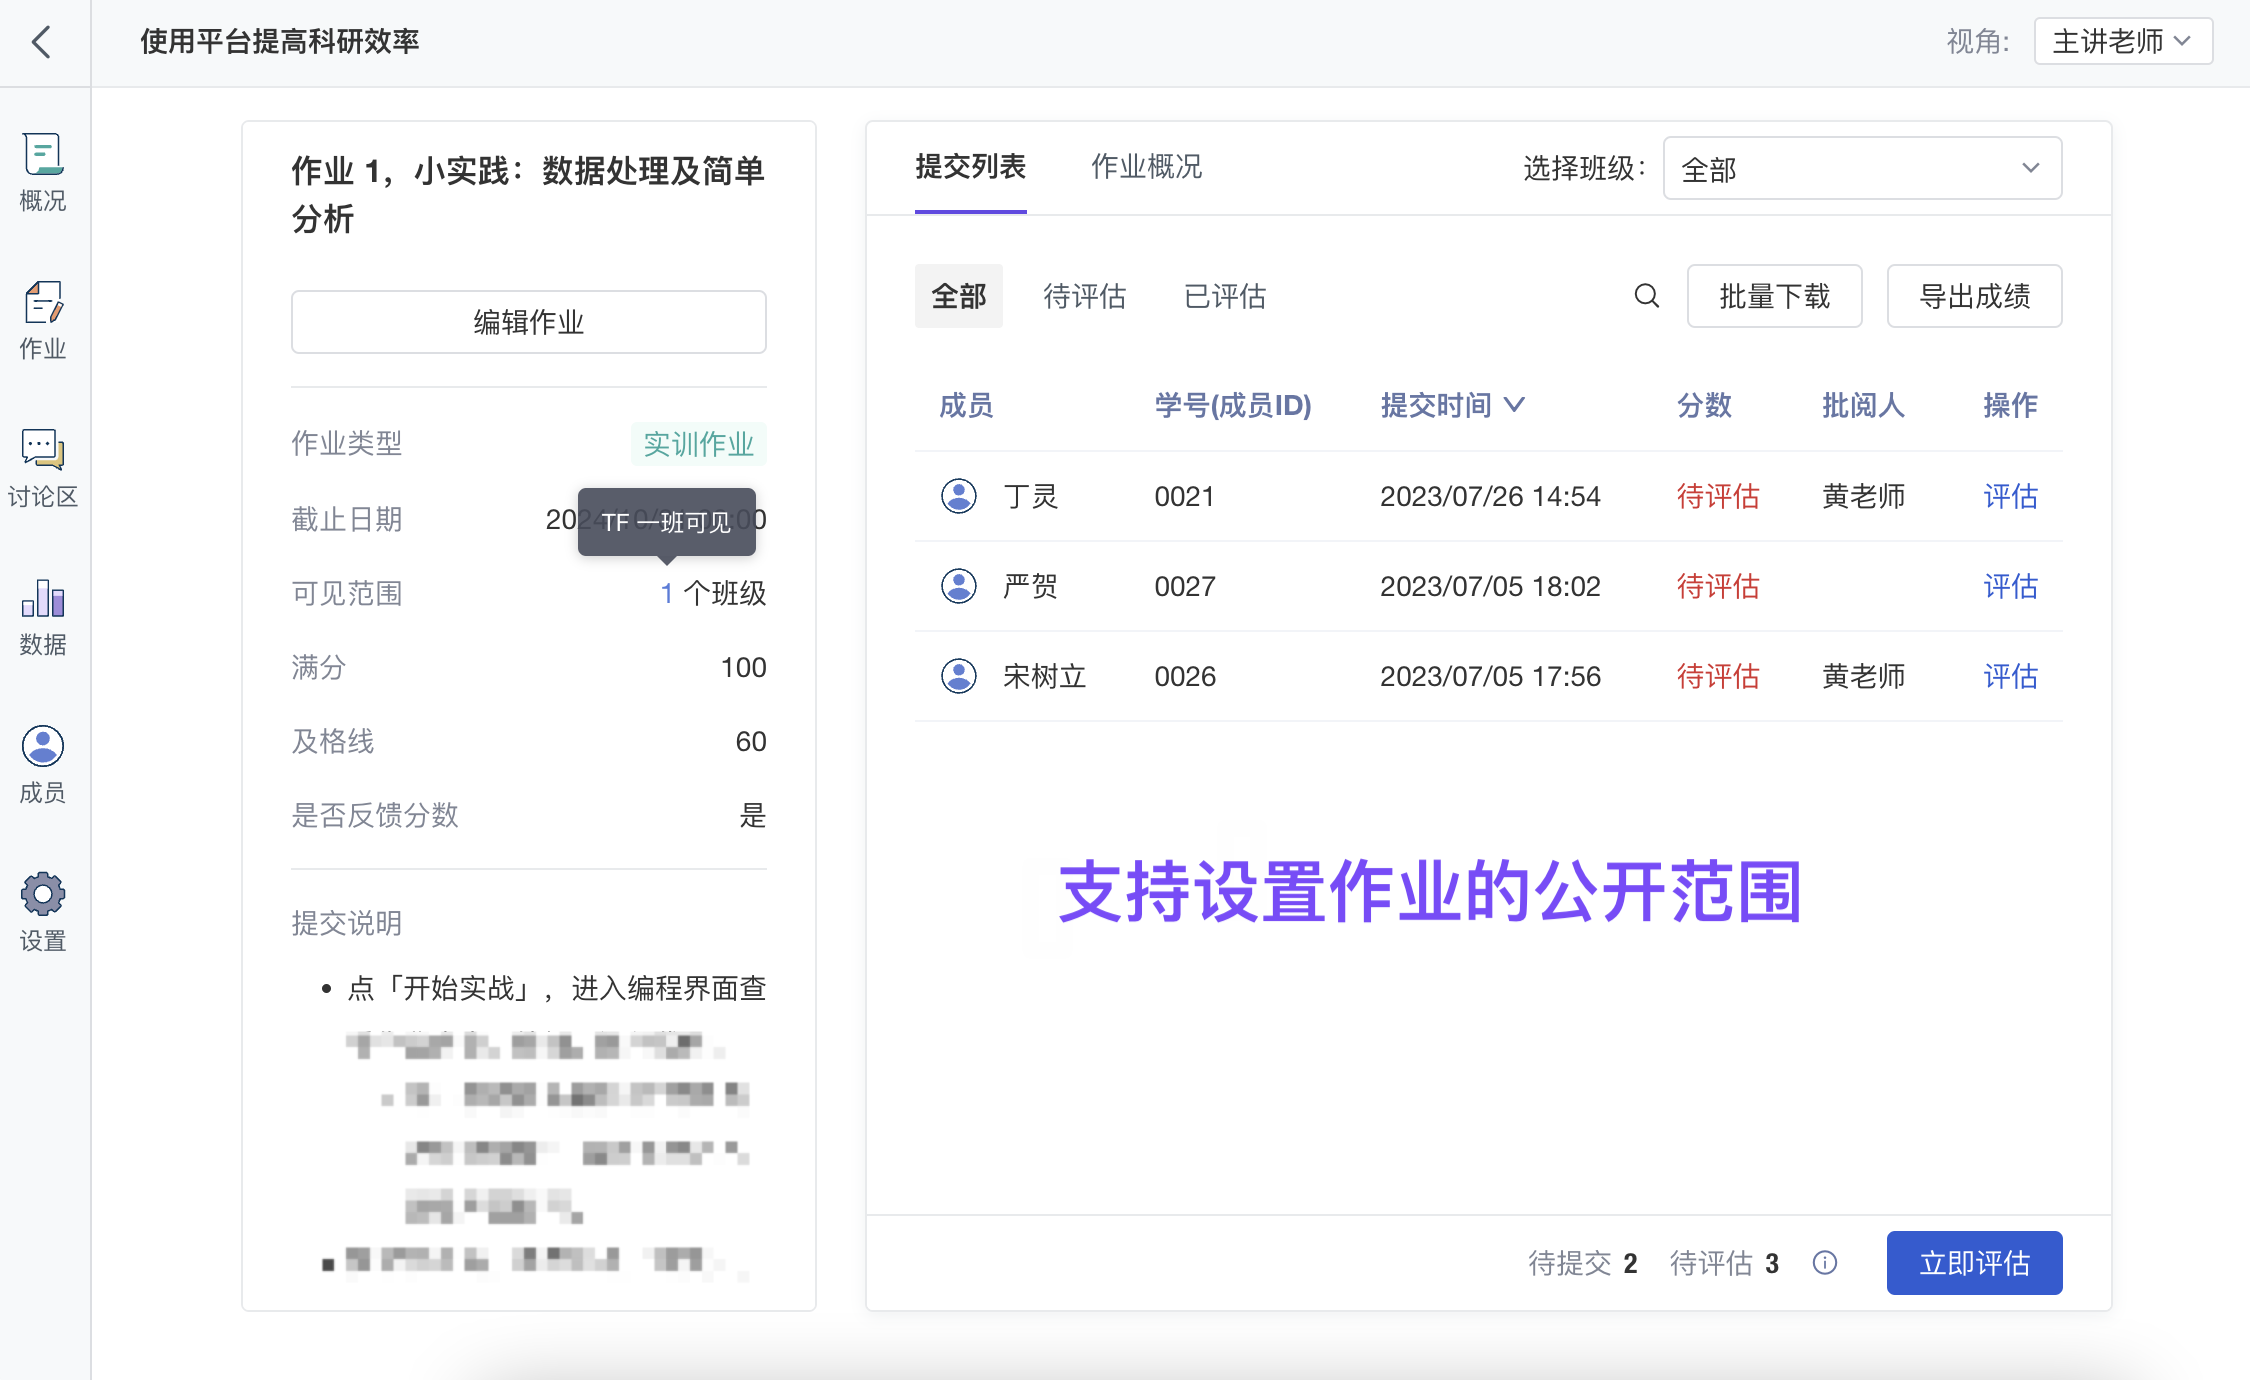Filter submissions by 待评估
2250x1380 pixels.
[1084, 297]
